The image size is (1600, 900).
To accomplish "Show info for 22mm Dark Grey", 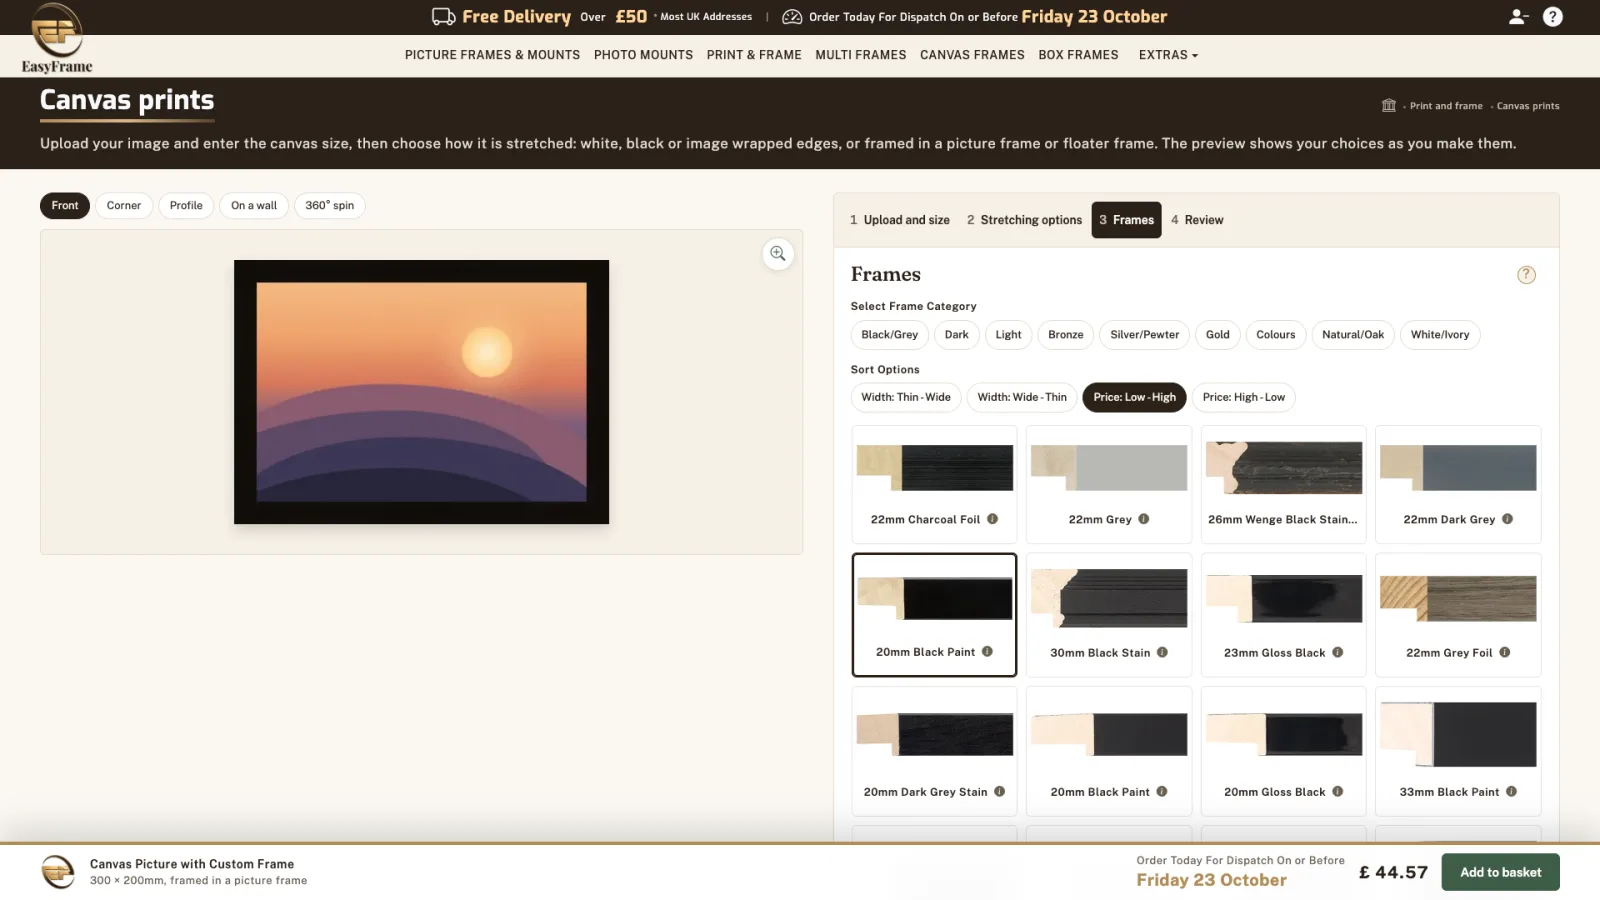I will tap(1507, 519).
